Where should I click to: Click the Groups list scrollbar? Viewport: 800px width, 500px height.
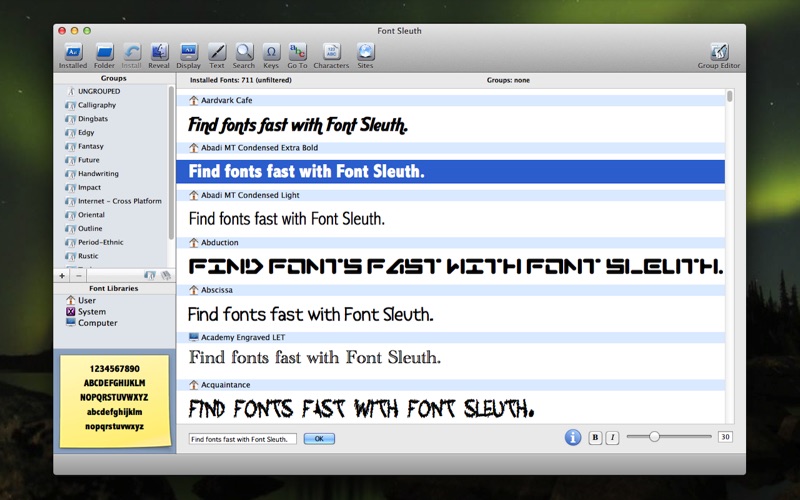(x=171, y=162)
